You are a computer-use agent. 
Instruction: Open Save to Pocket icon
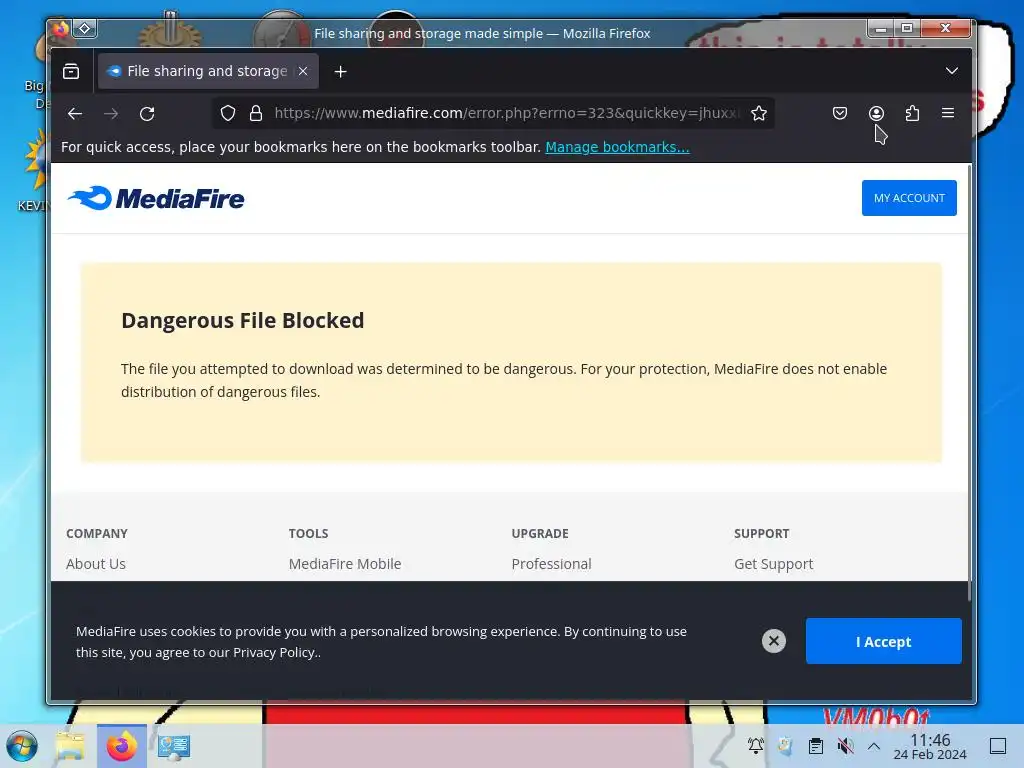pyautogui.click(x=840, y=114)
